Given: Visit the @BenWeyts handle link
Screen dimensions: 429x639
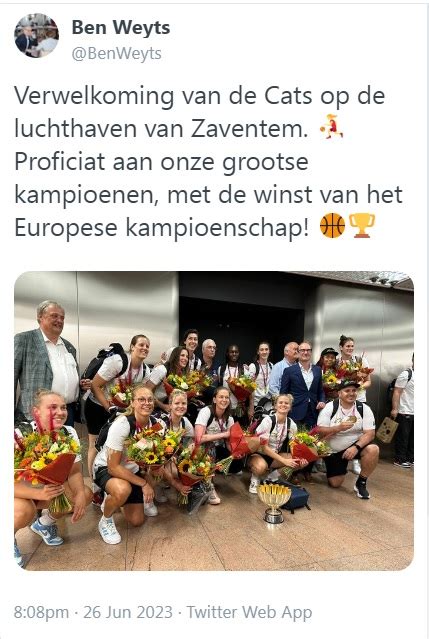Looking at the screenshot, I should 117,53.
